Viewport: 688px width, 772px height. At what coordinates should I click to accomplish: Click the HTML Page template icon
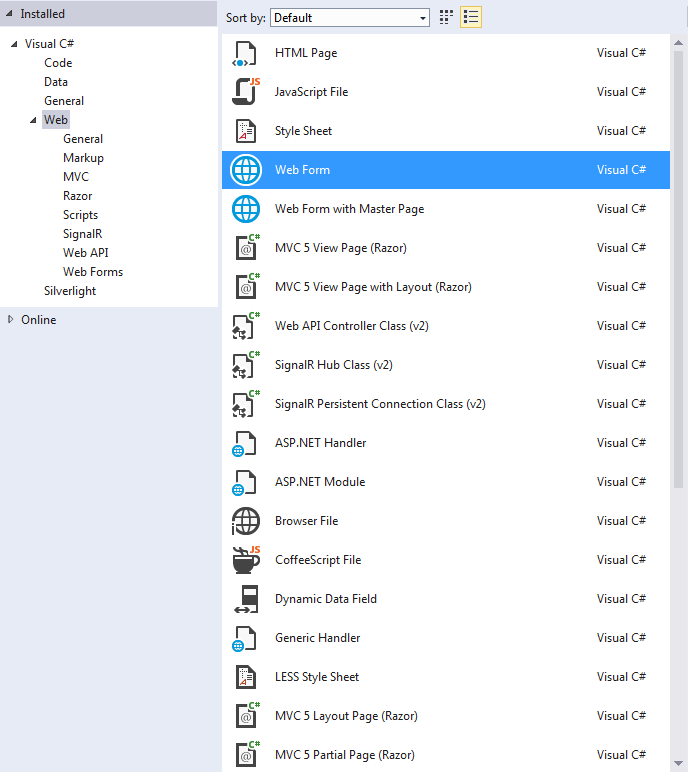(245, 53)
